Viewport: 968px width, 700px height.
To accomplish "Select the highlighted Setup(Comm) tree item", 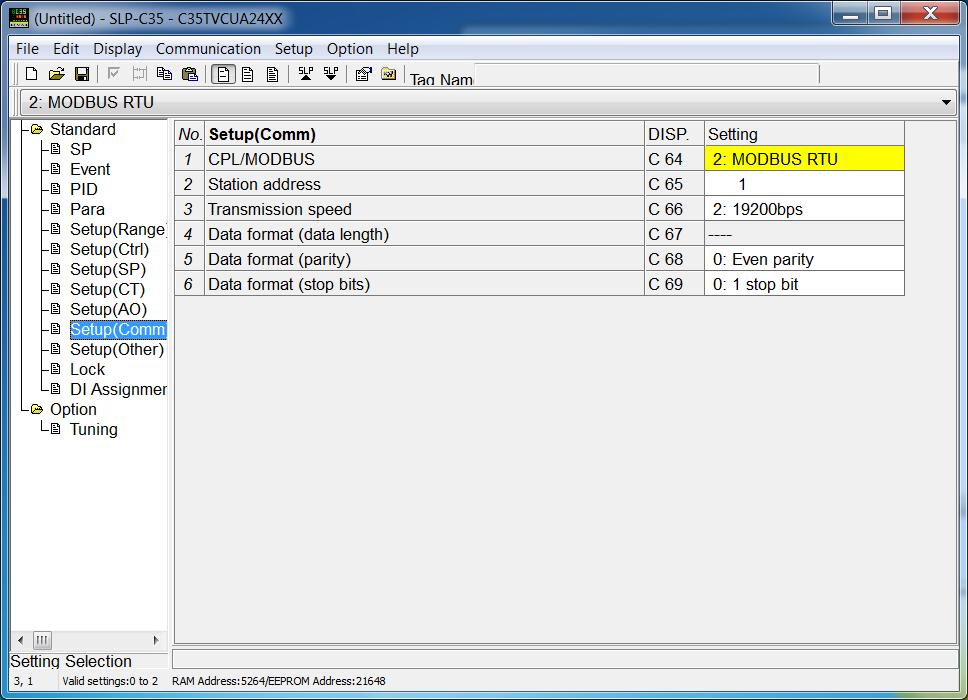I will [118, 330].
